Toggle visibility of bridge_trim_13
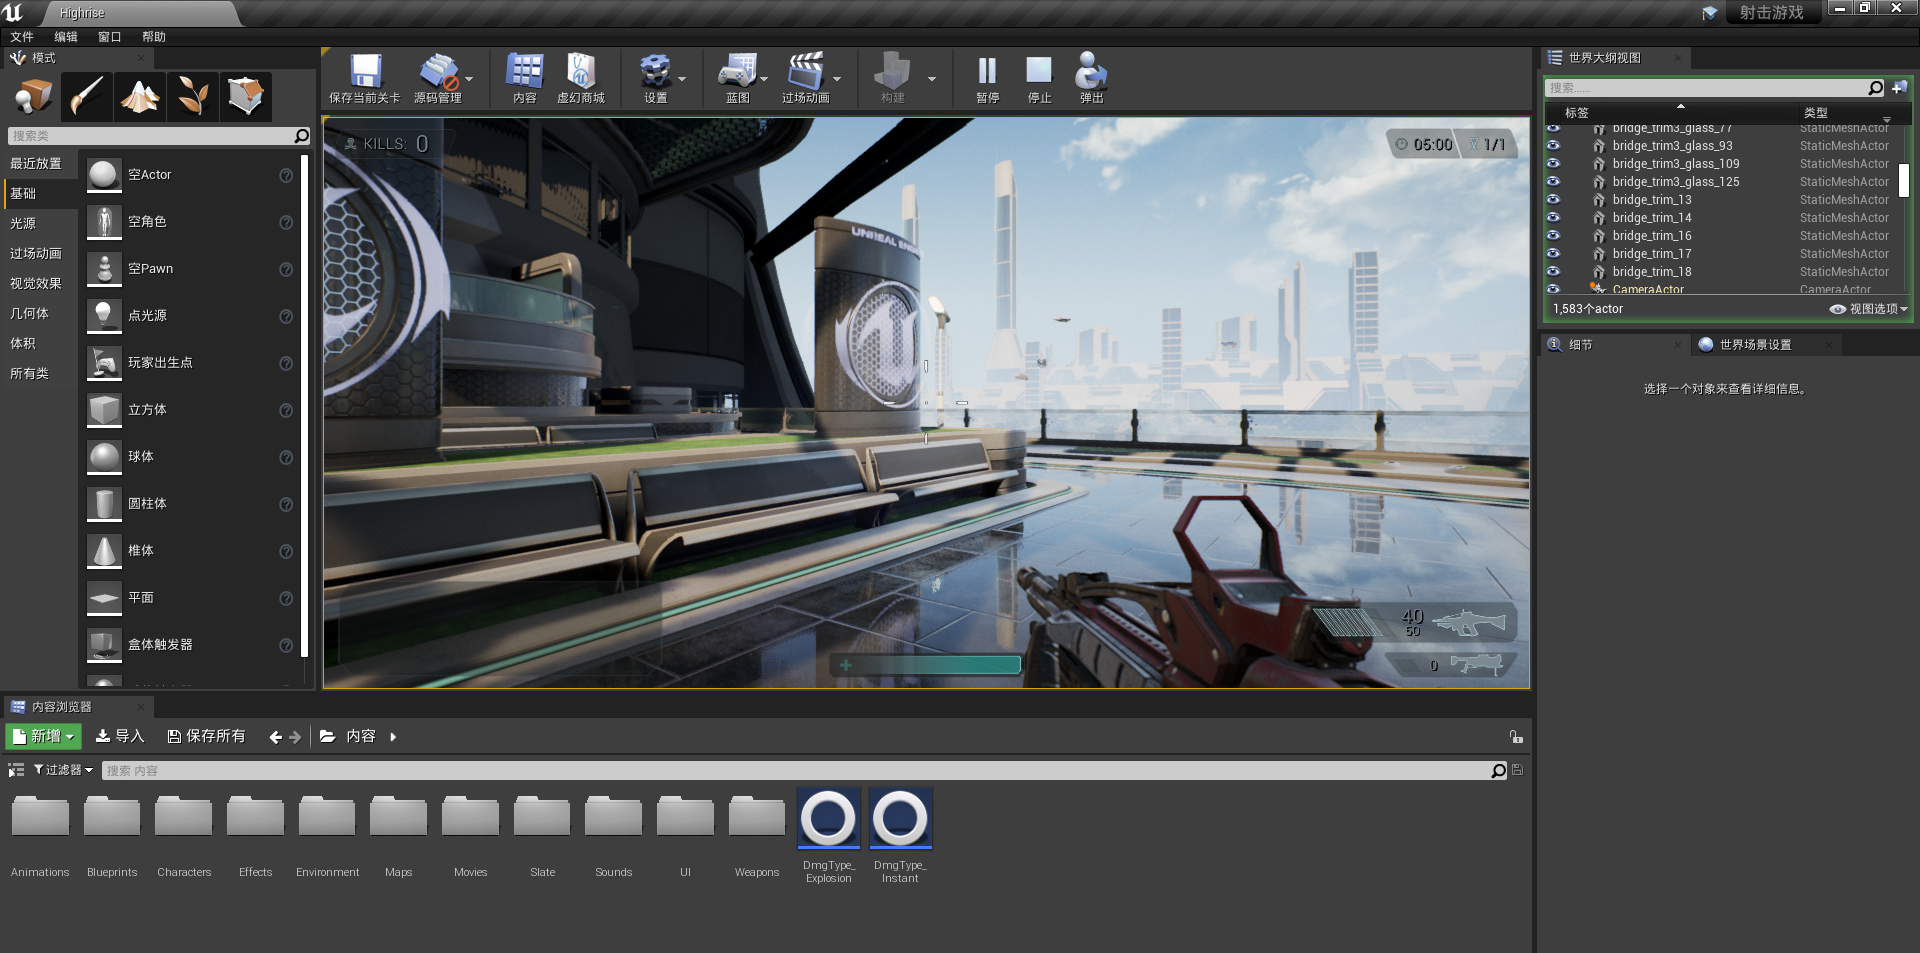Viewport: 1920px width, 953px height. 1553,199
